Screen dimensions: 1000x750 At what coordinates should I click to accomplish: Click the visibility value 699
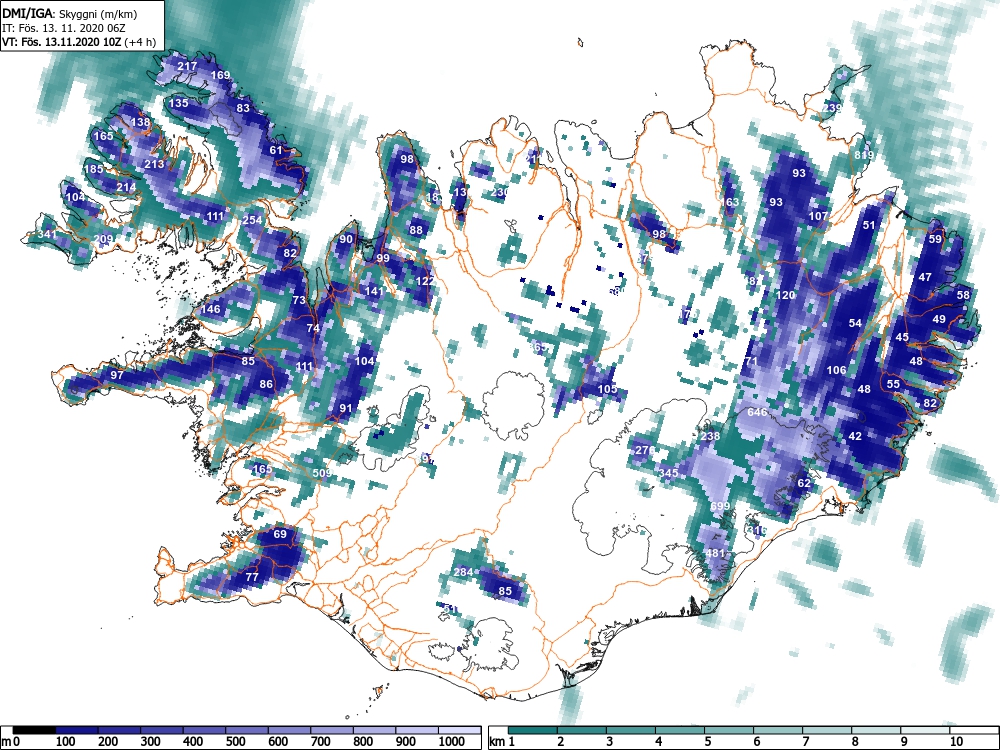719,506
